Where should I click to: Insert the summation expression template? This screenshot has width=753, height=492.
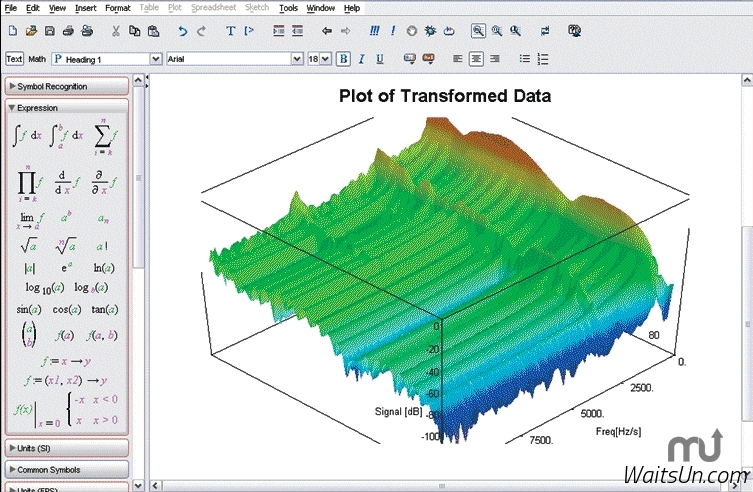(103, 135)
